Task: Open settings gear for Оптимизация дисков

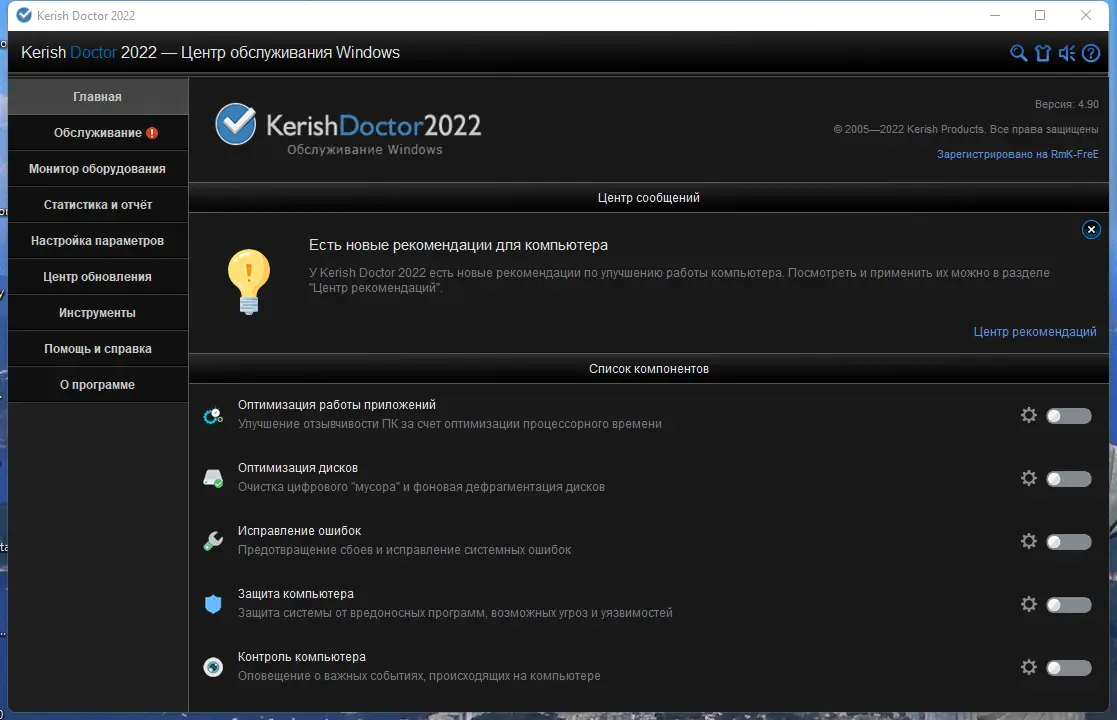Action: pyautogui.click(x=1029, y=478)
